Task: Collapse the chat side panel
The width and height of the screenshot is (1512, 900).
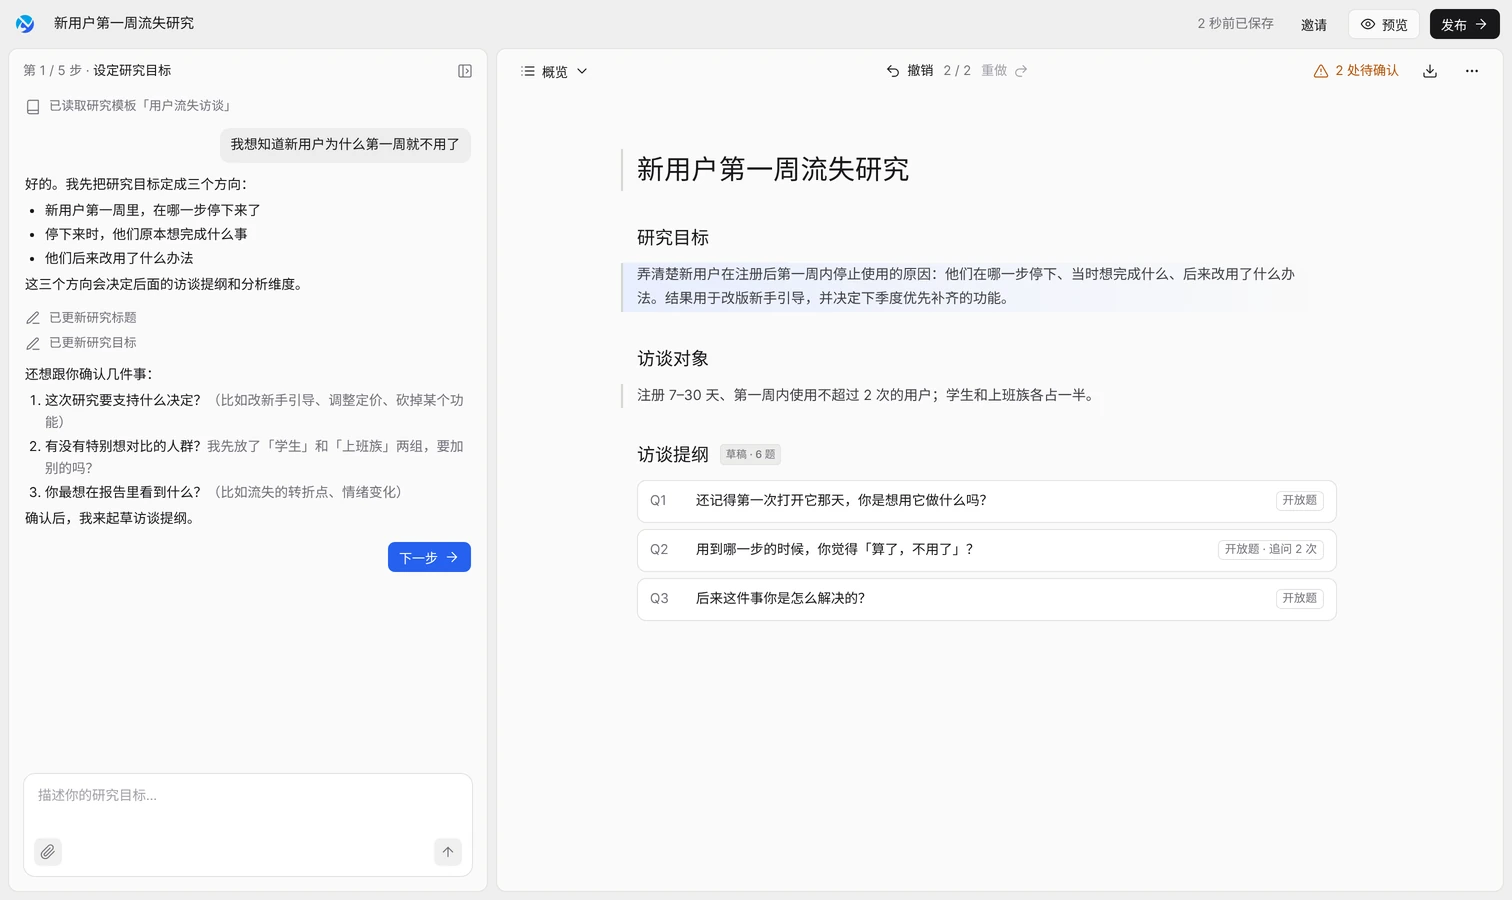Action: tap(465, 71)
